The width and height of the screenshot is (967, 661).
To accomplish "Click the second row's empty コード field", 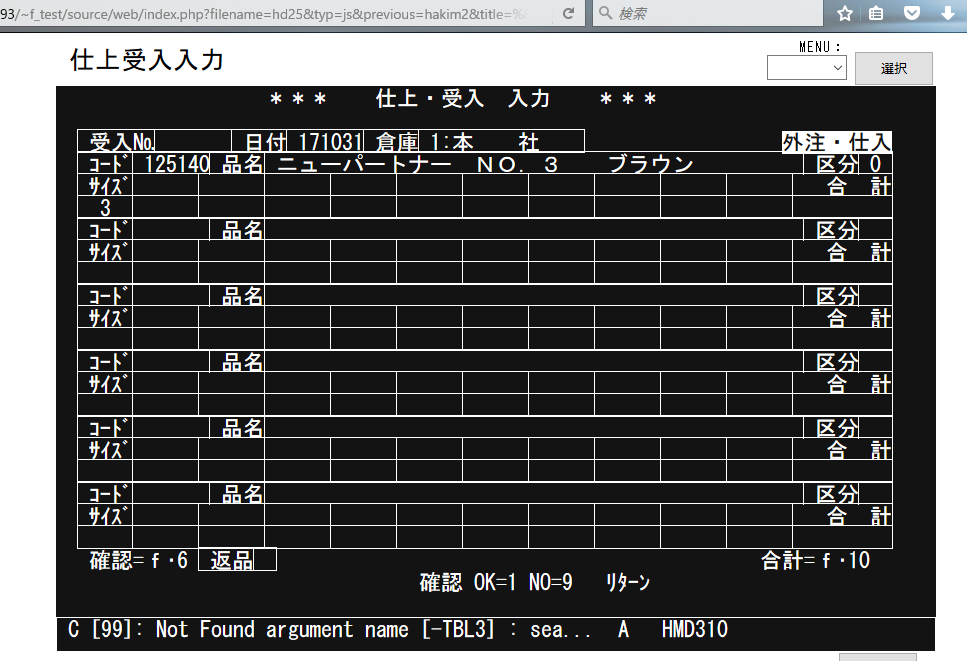I will 170,230.
